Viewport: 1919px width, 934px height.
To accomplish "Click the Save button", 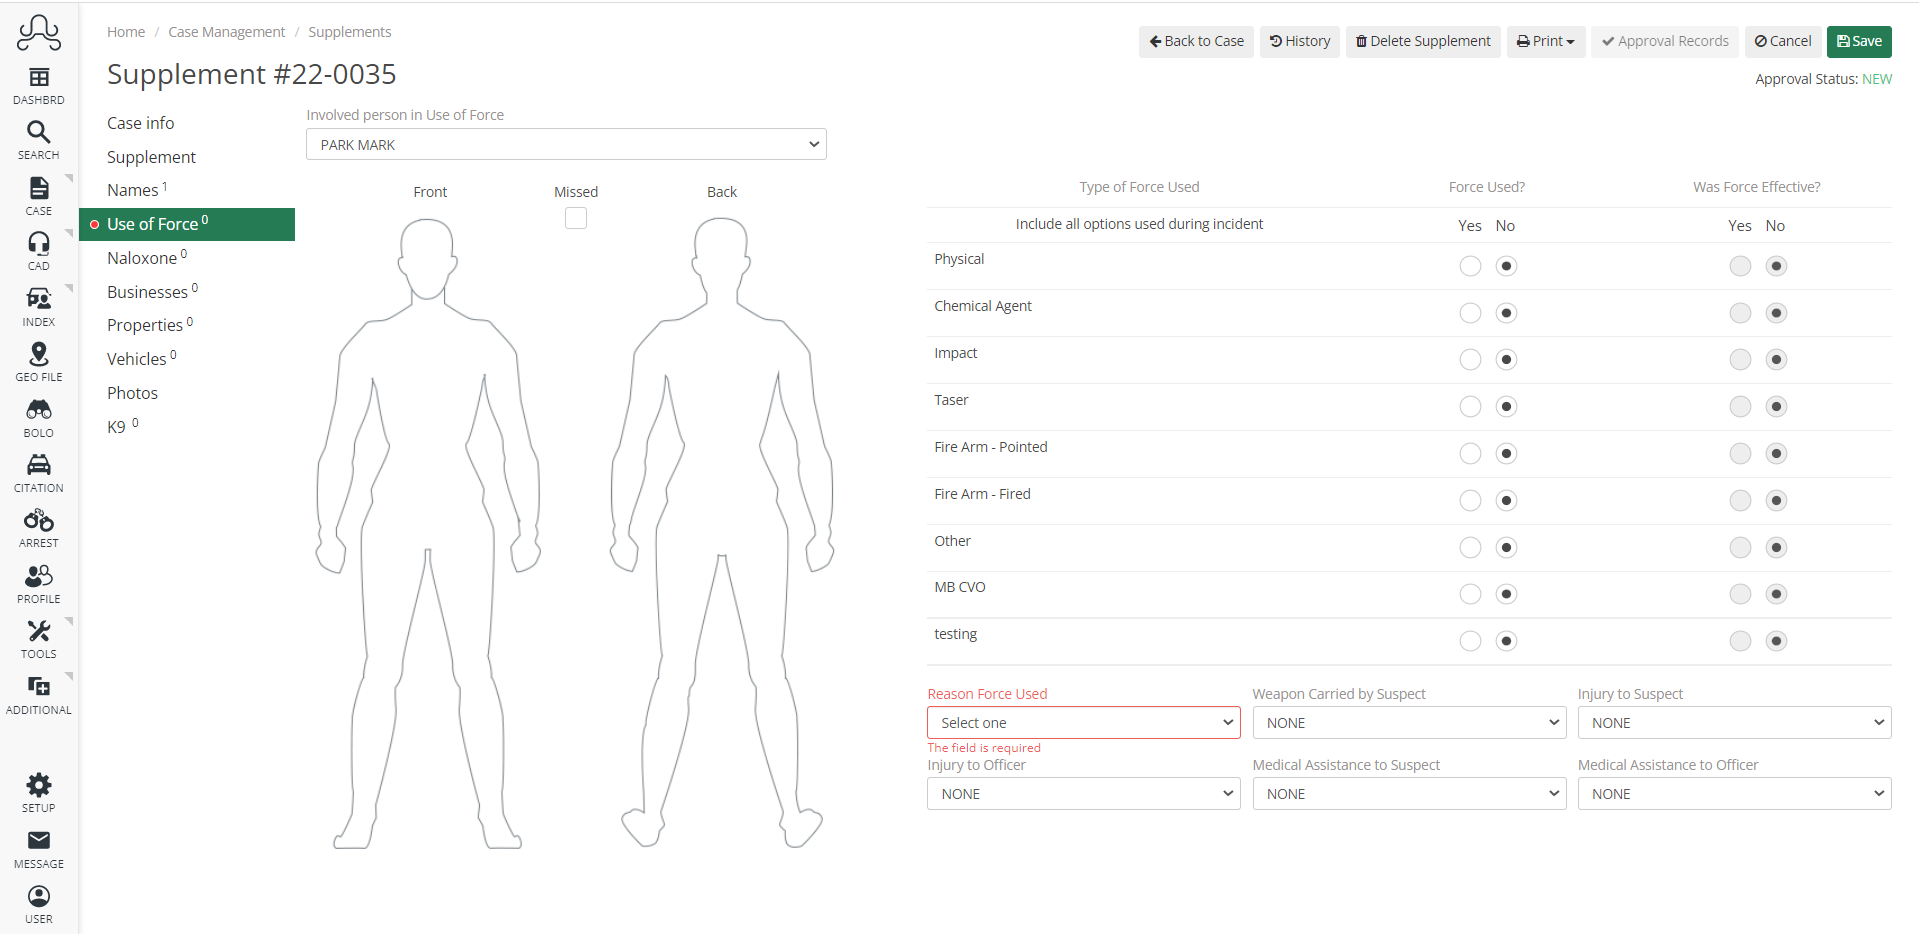I will (x=1859, y=41).
